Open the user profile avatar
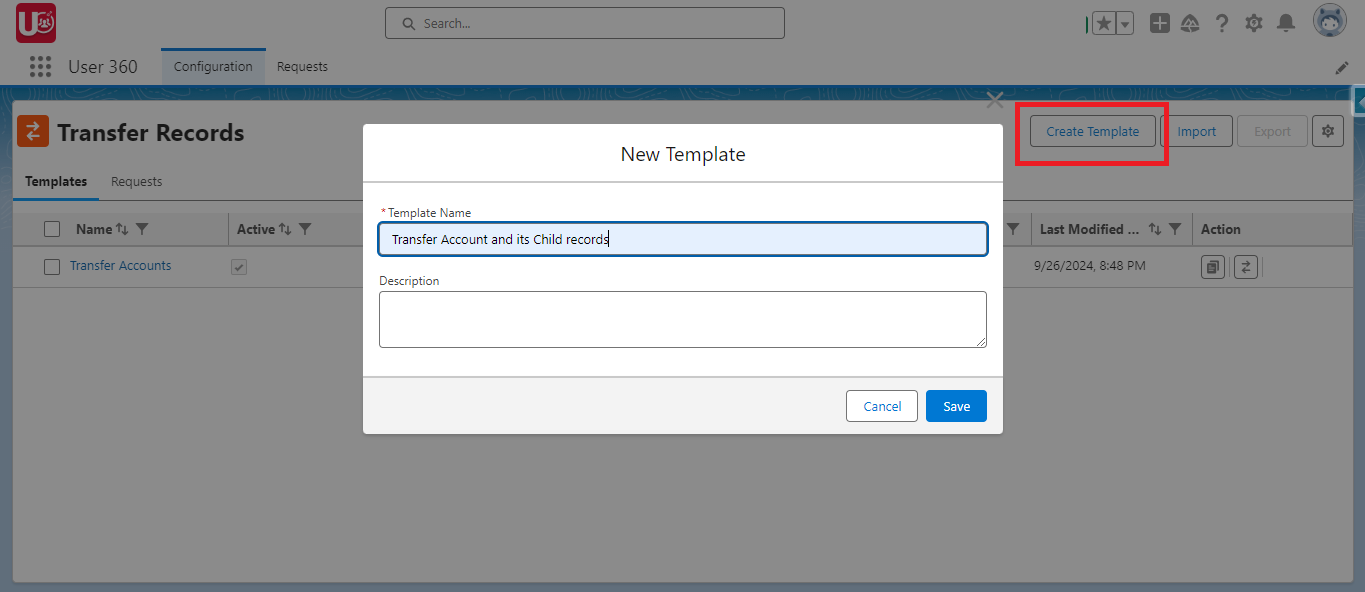This screenshot has height=592, width=1365. pyautogui.click(x=1330, y=21)
